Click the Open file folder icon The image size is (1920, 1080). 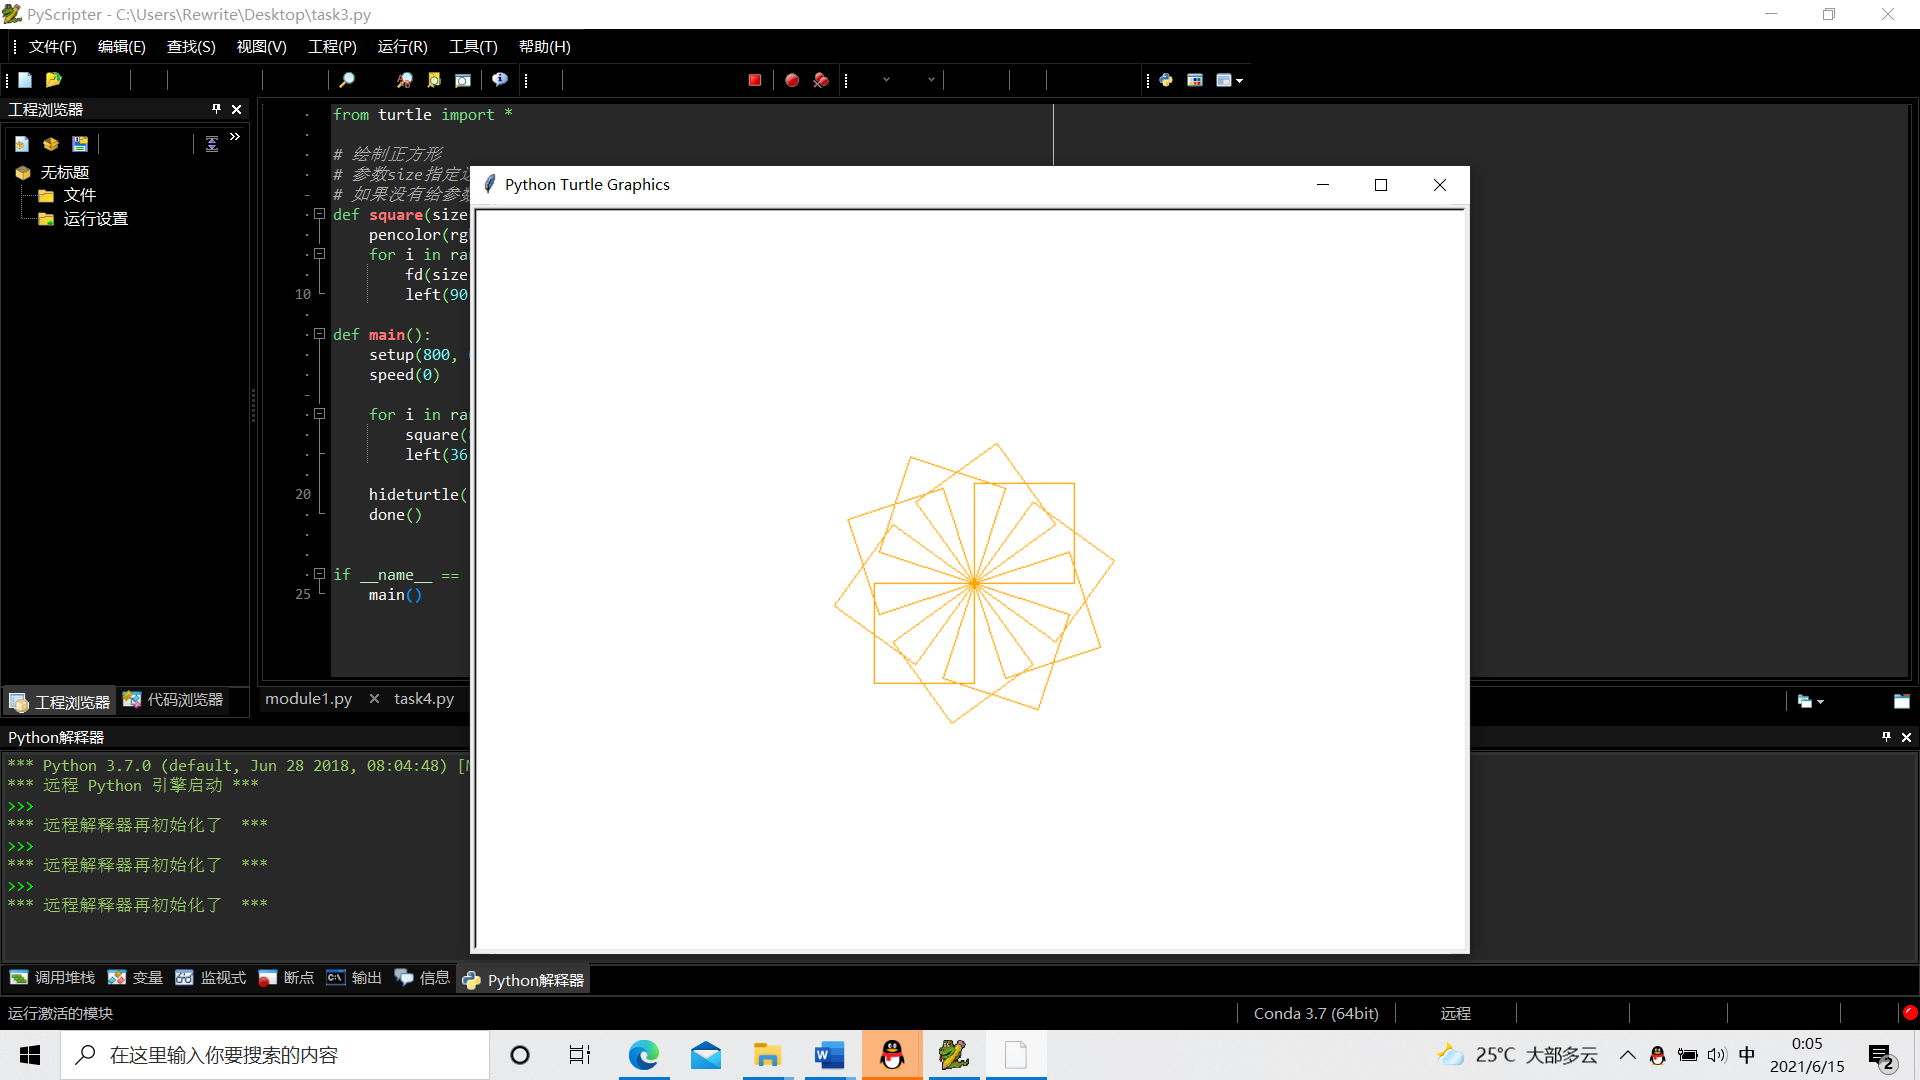pos(54,80)
